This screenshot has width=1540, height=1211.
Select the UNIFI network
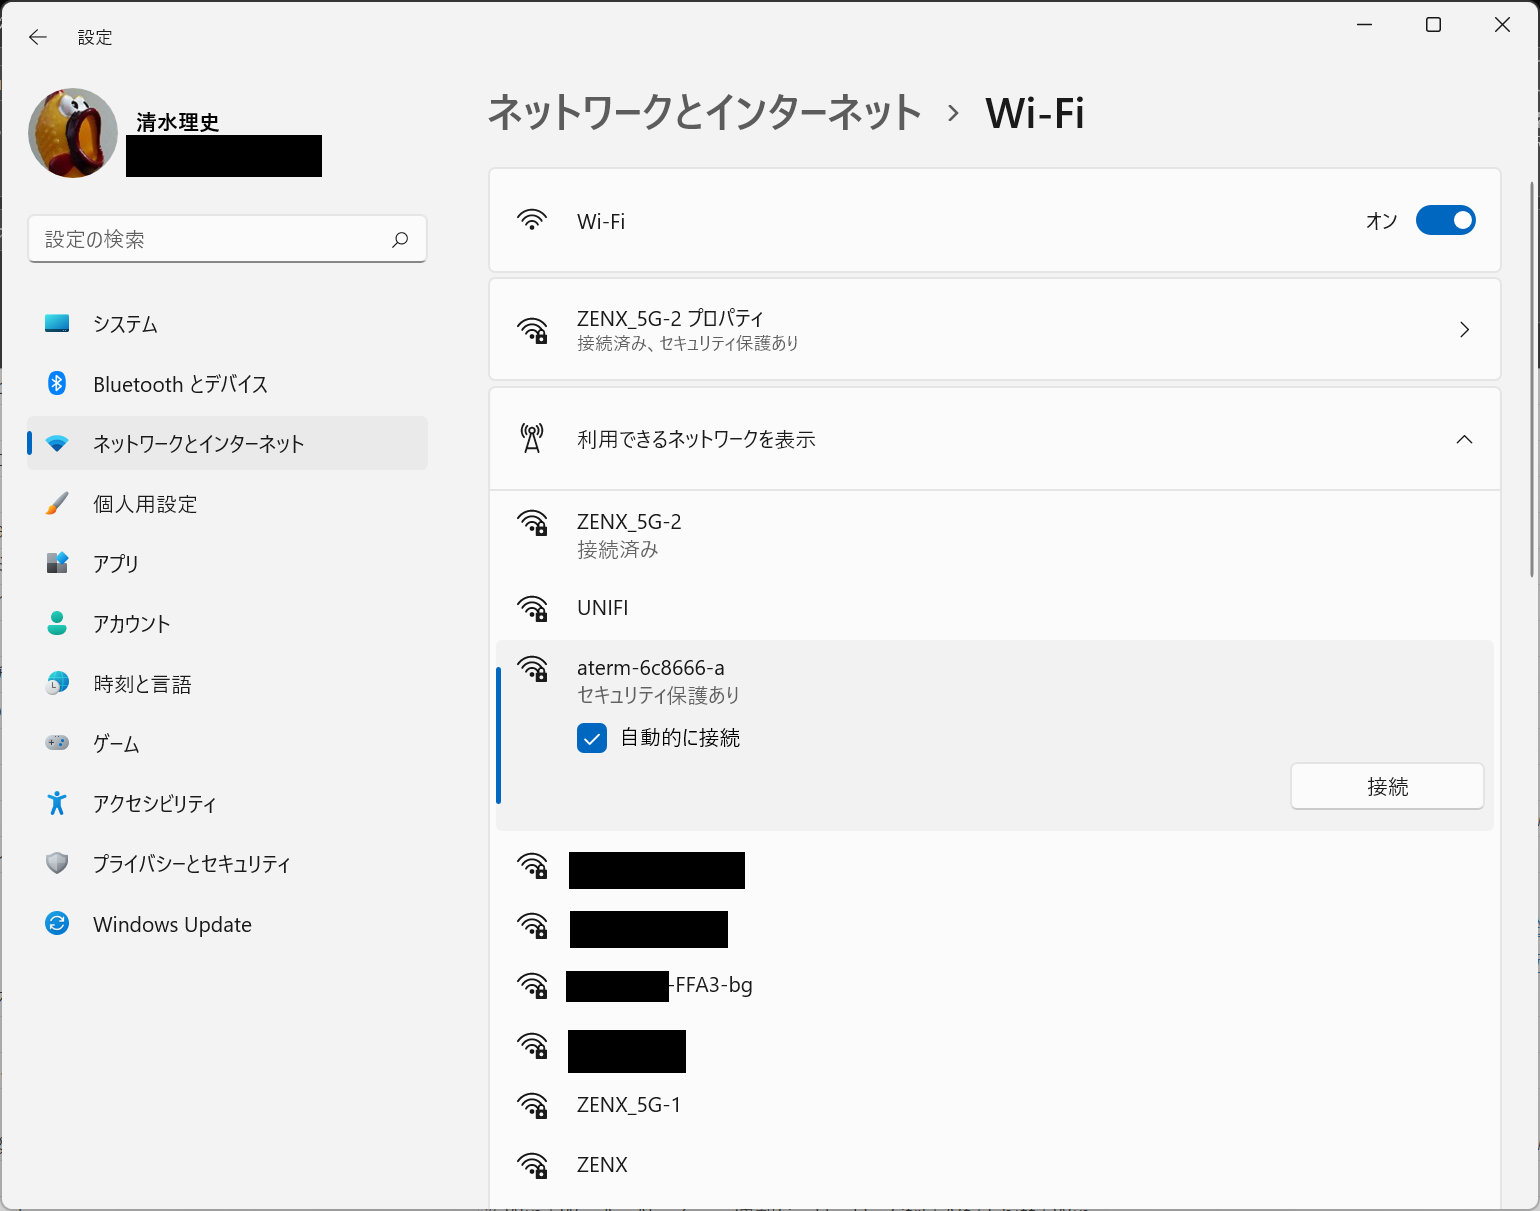[x=995, y=607]
